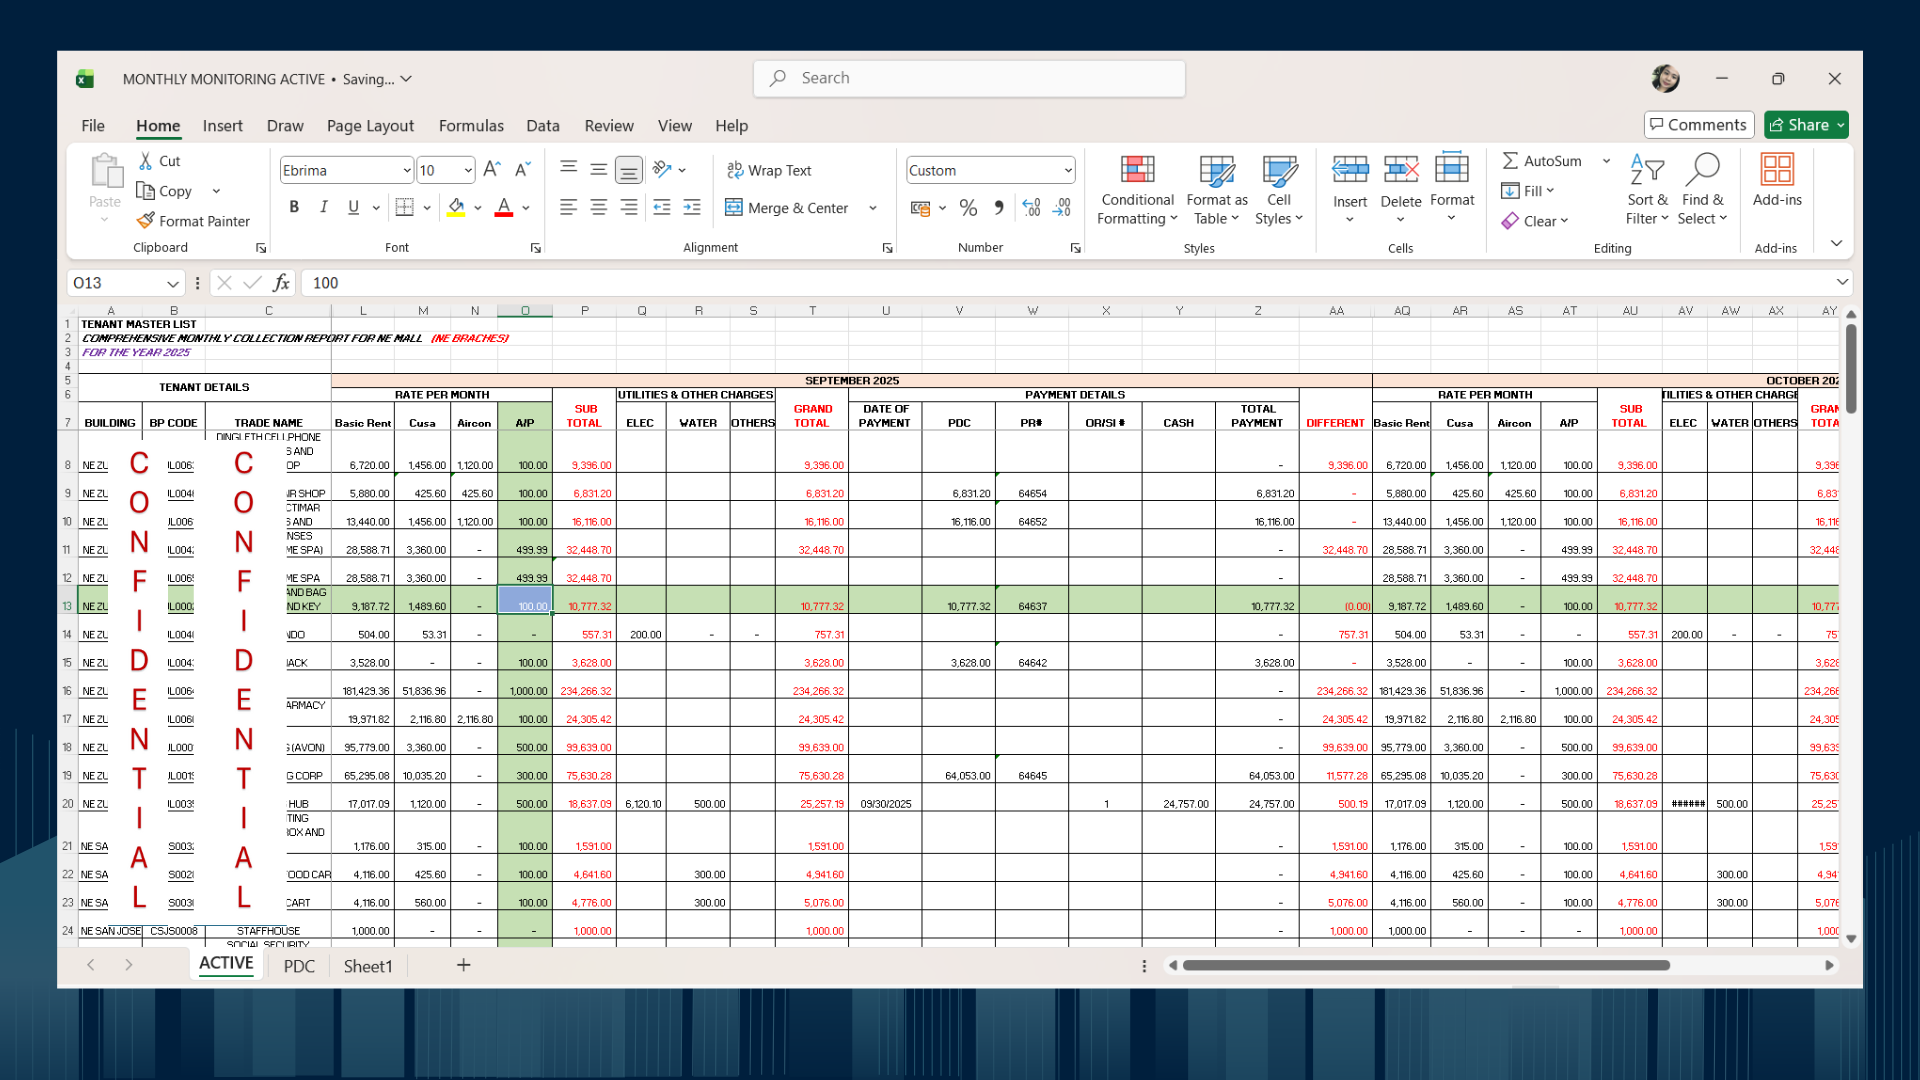Expand the Custom number format dropdown

pos(1068,171)
